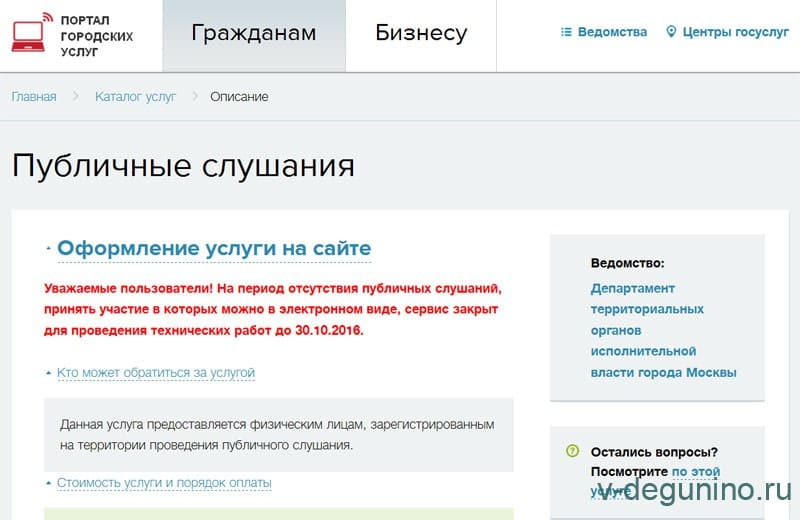Open the Центры госуслуг link
This screenshot has width=800, height=520.
click(735, 32)
